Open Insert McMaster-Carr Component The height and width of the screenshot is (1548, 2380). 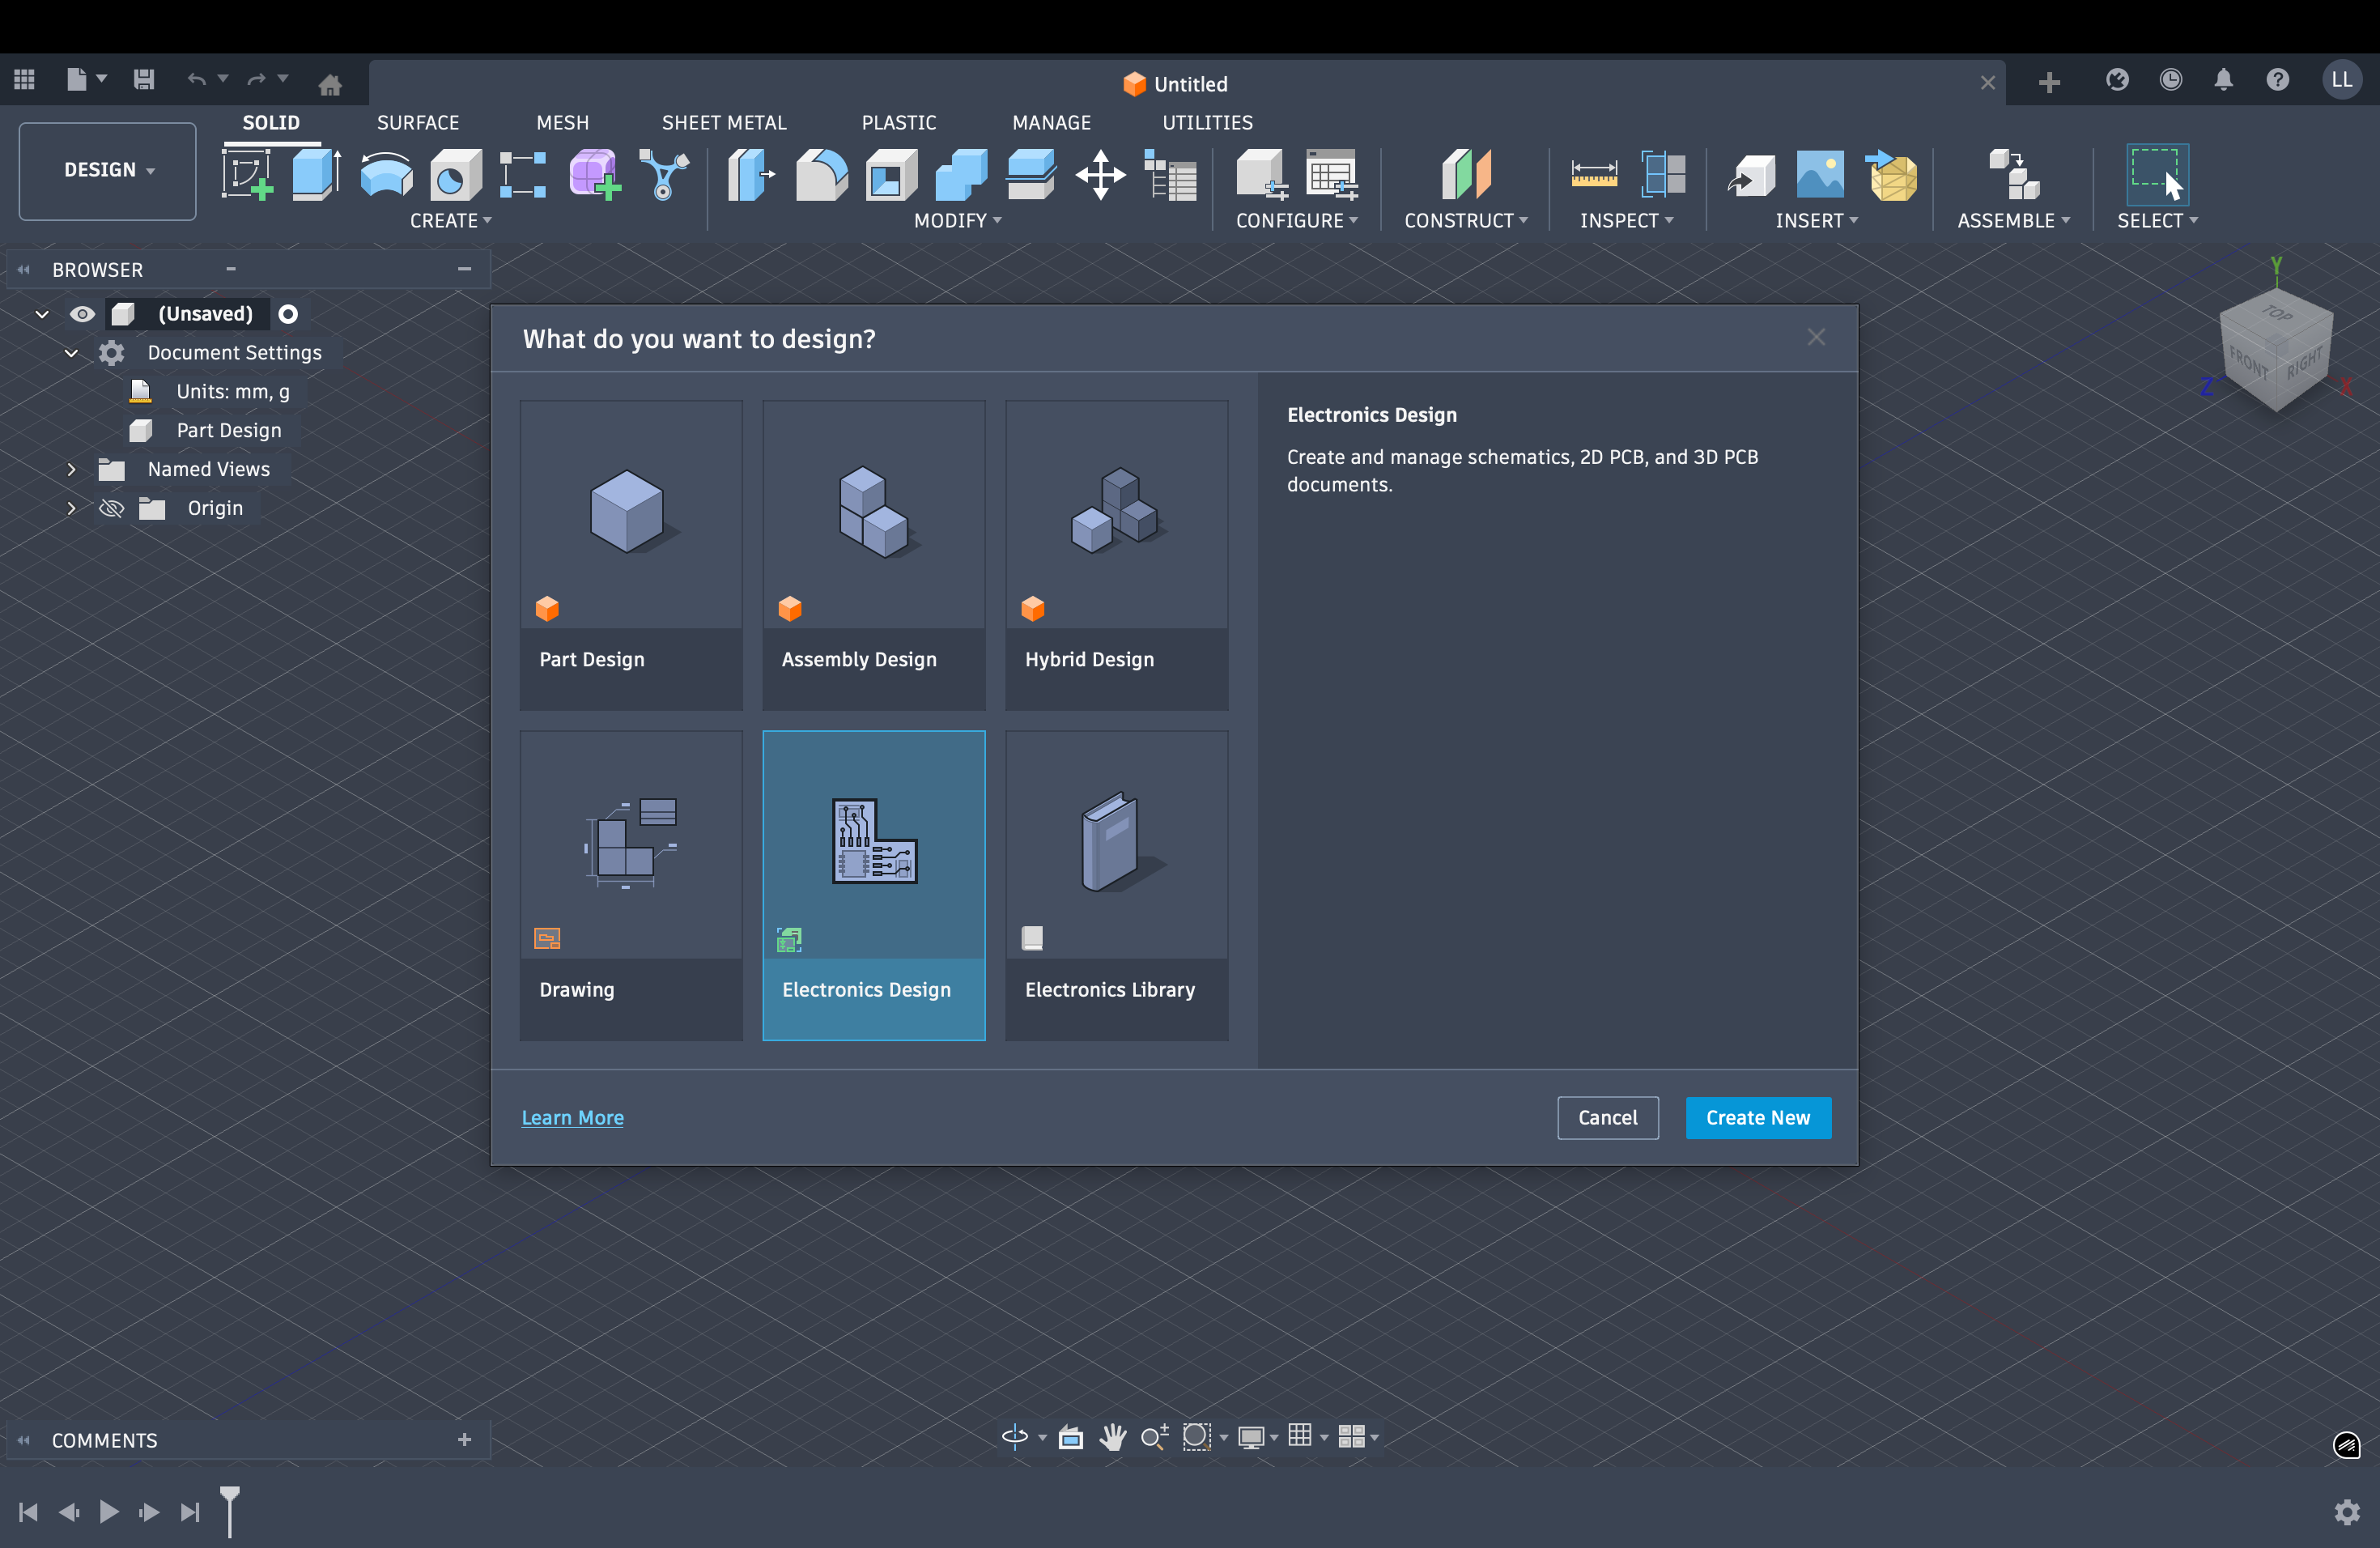1892,175
